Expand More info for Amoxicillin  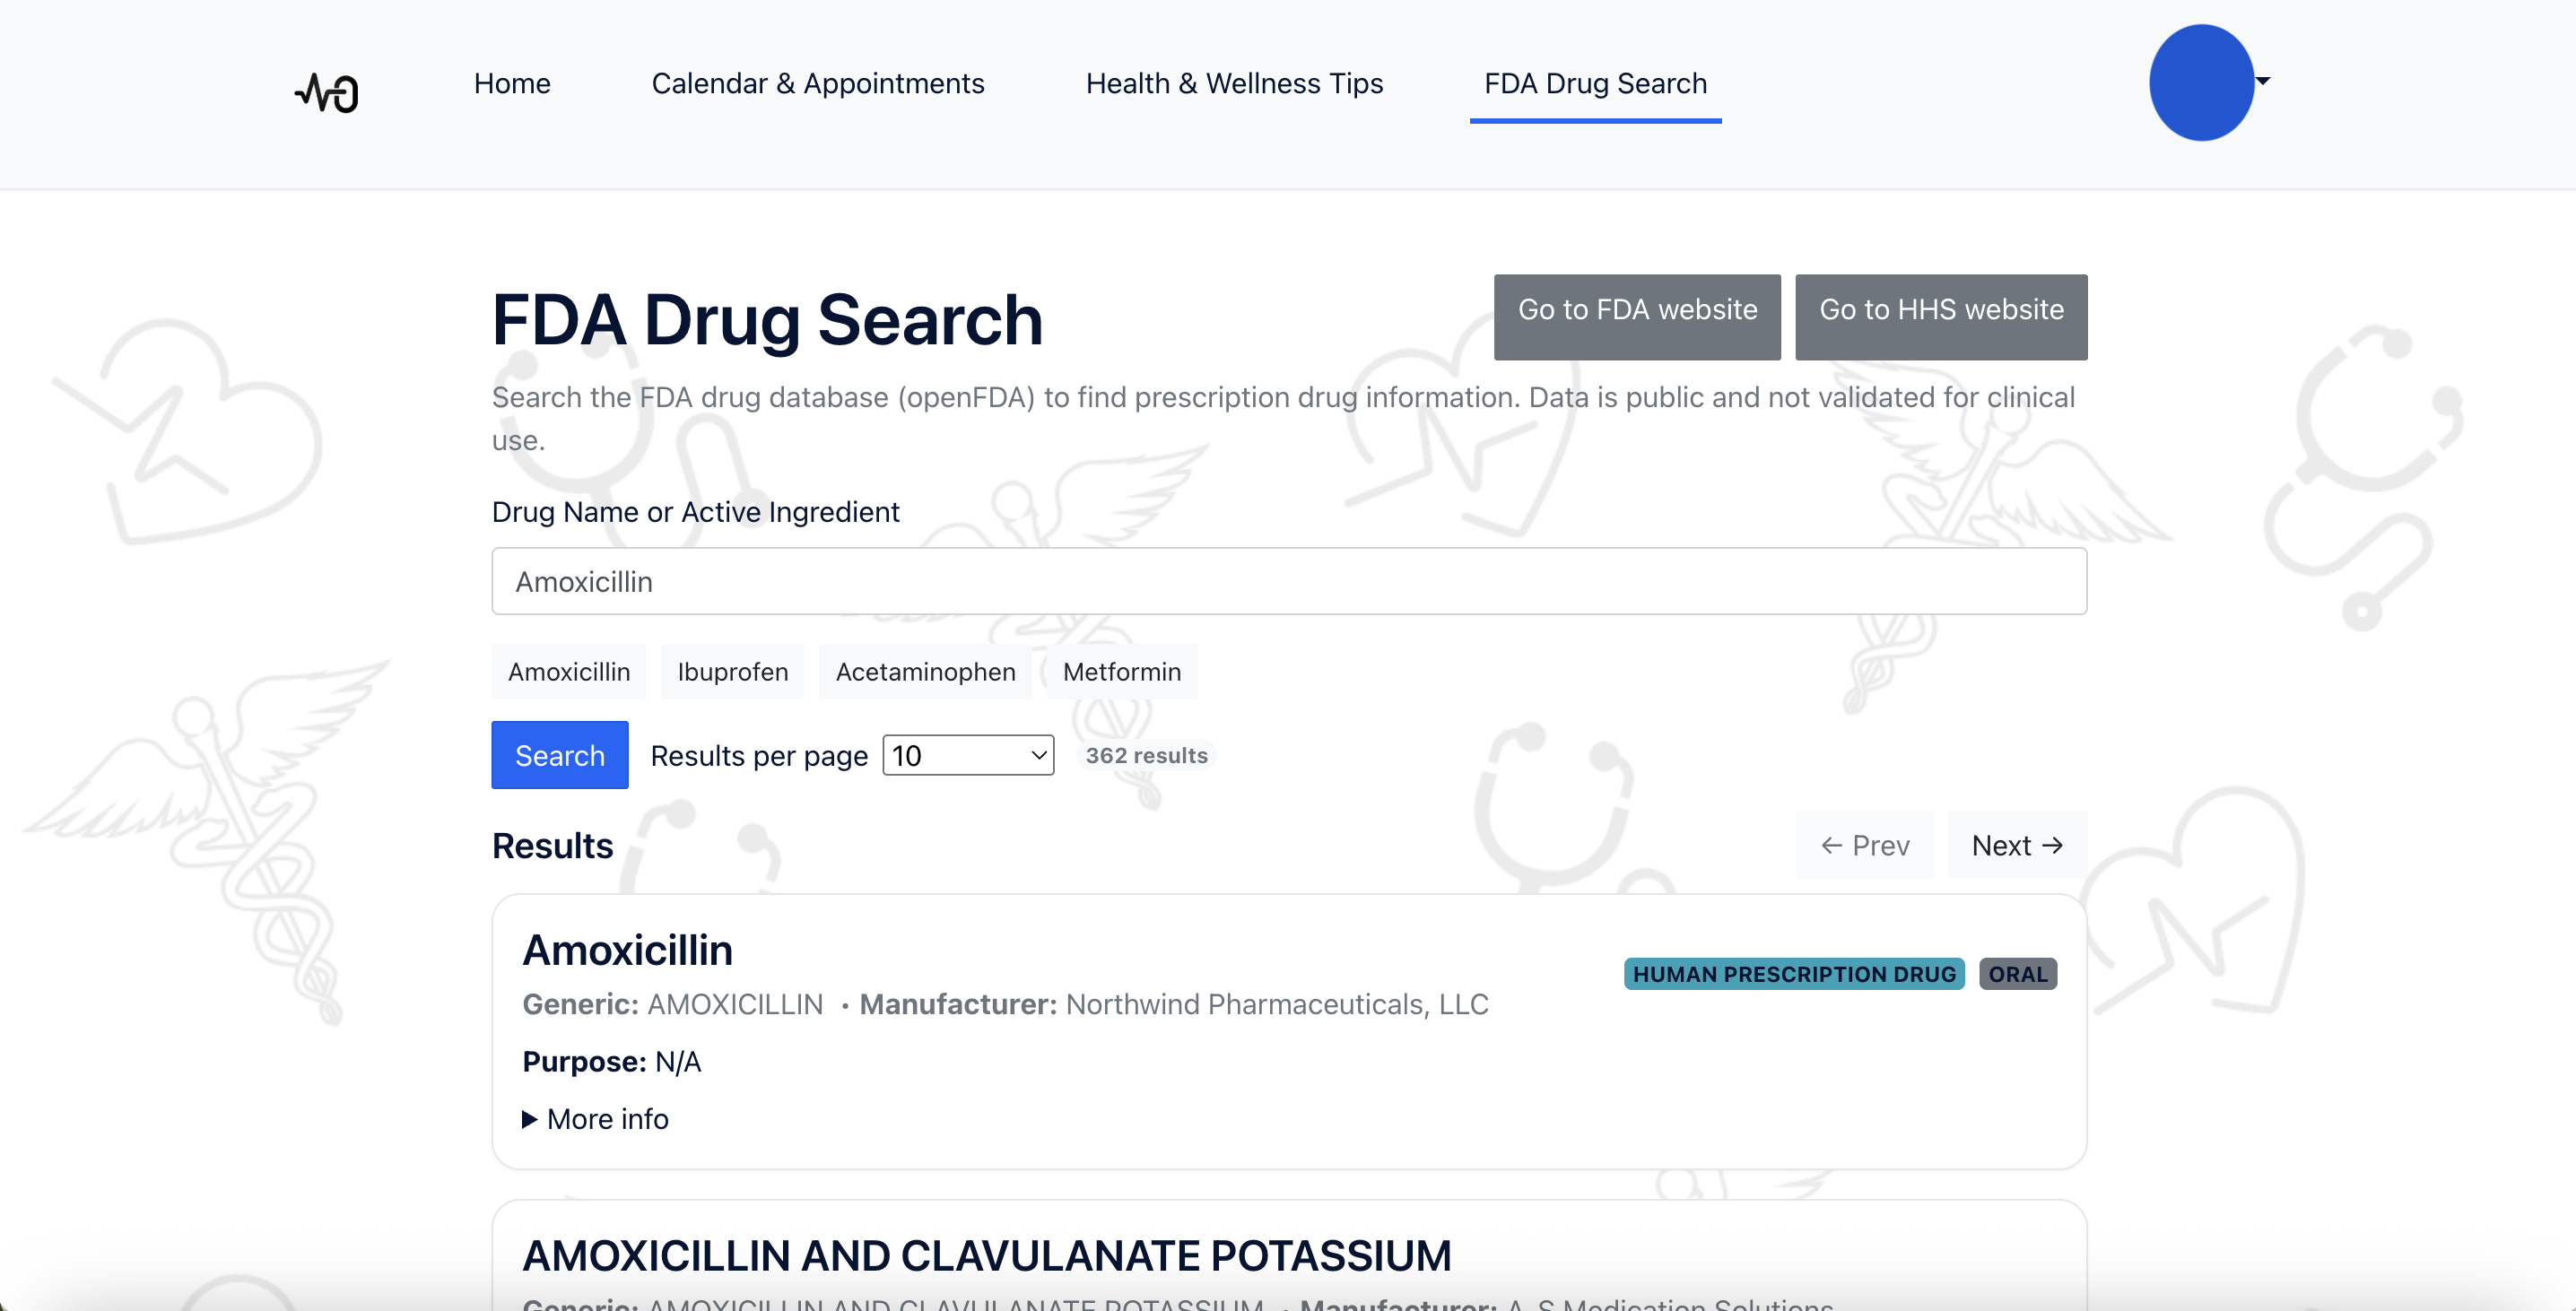[x=596, y=1119]
